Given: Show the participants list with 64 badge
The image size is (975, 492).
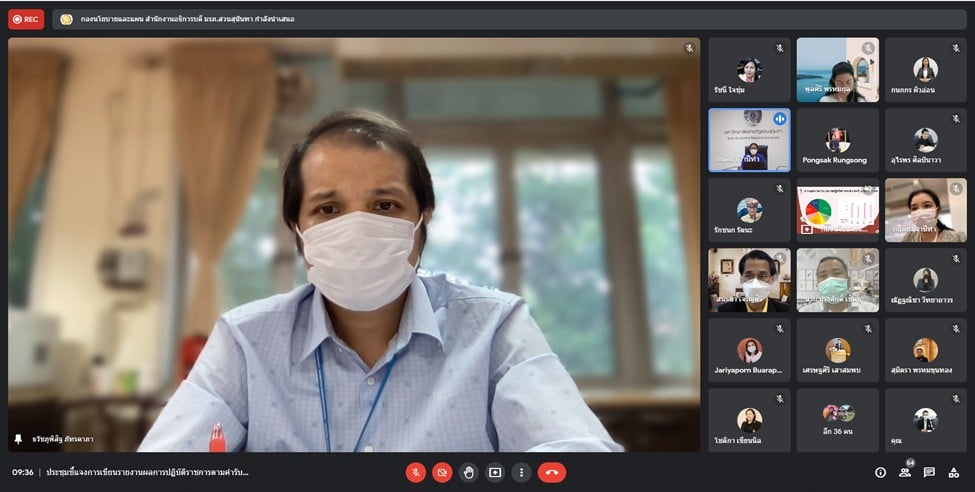Looking at the screenshot, I should (905, 472).
